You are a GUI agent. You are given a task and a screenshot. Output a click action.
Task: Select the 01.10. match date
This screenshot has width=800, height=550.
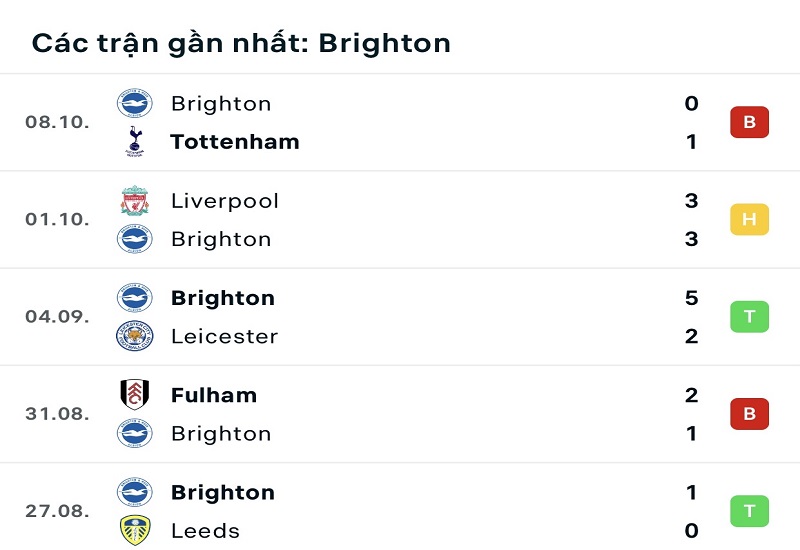click(57, 219)
